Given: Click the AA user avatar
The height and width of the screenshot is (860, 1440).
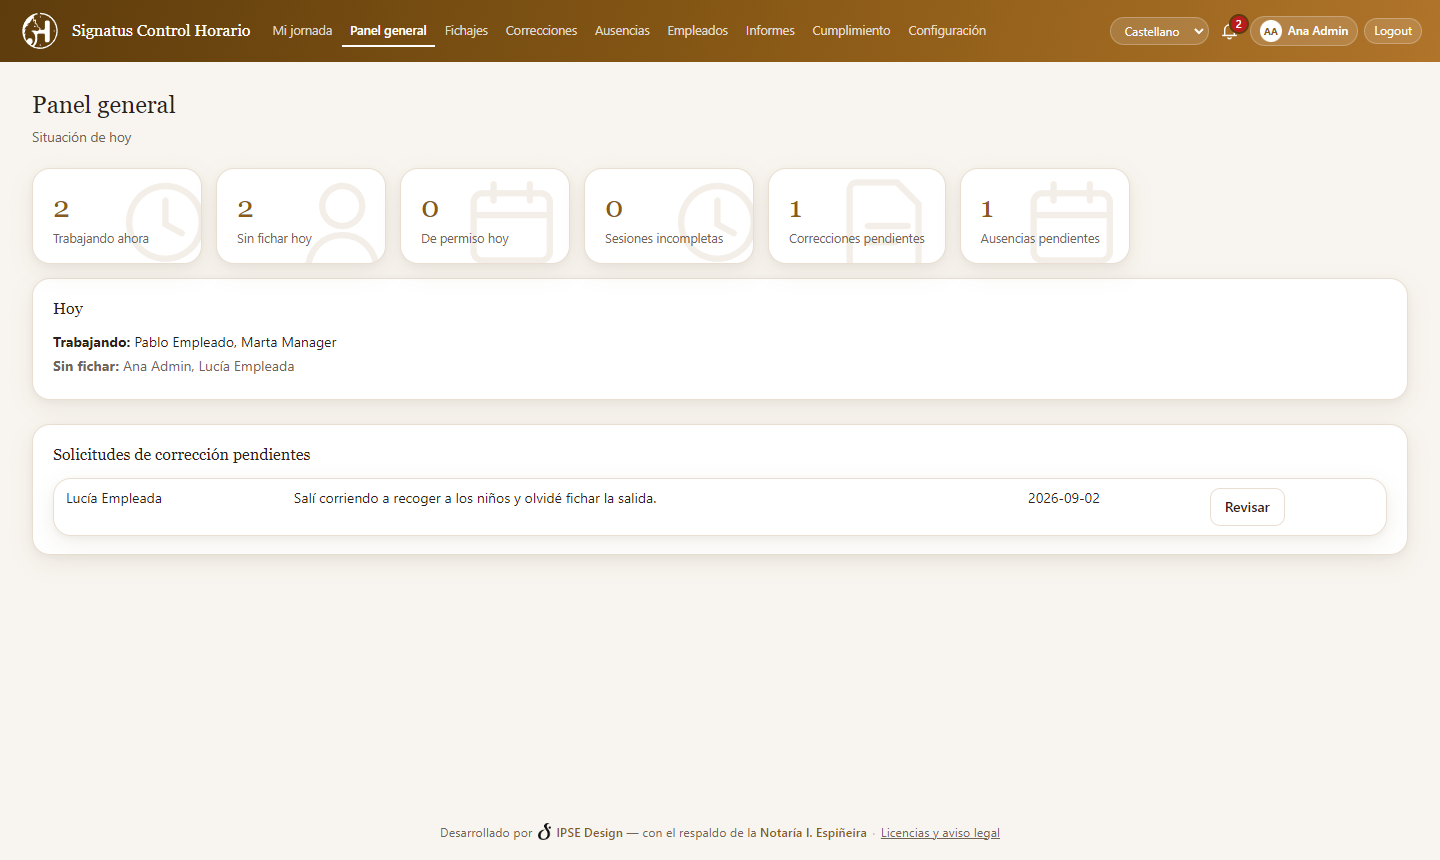Looking at the screenshot, I should (x=1271, y=31).
